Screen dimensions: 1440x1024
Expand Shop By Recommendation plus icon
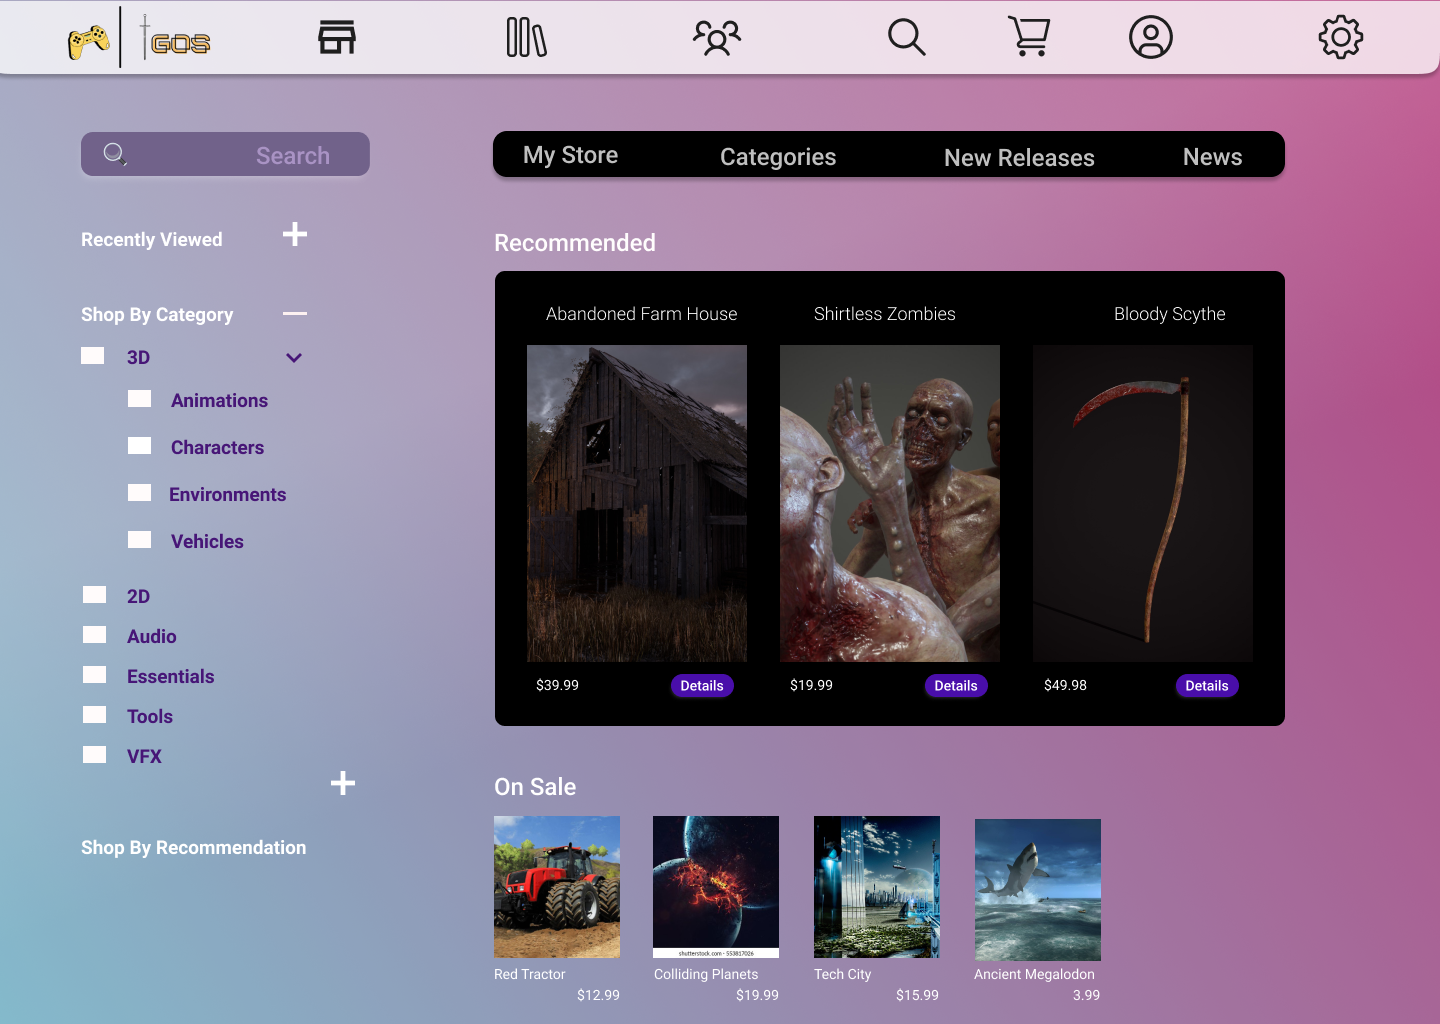pyautogui.click(x=343, y=783)
